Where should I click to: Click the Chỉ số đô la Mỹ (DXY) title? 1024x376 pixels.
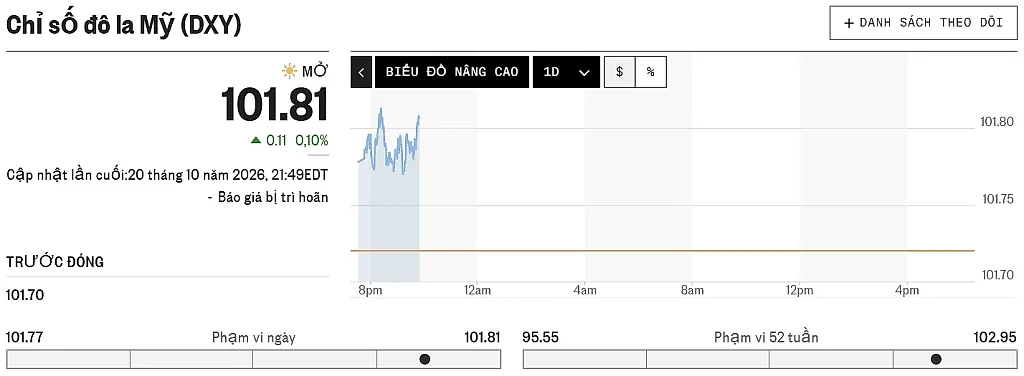pos(124,25)
